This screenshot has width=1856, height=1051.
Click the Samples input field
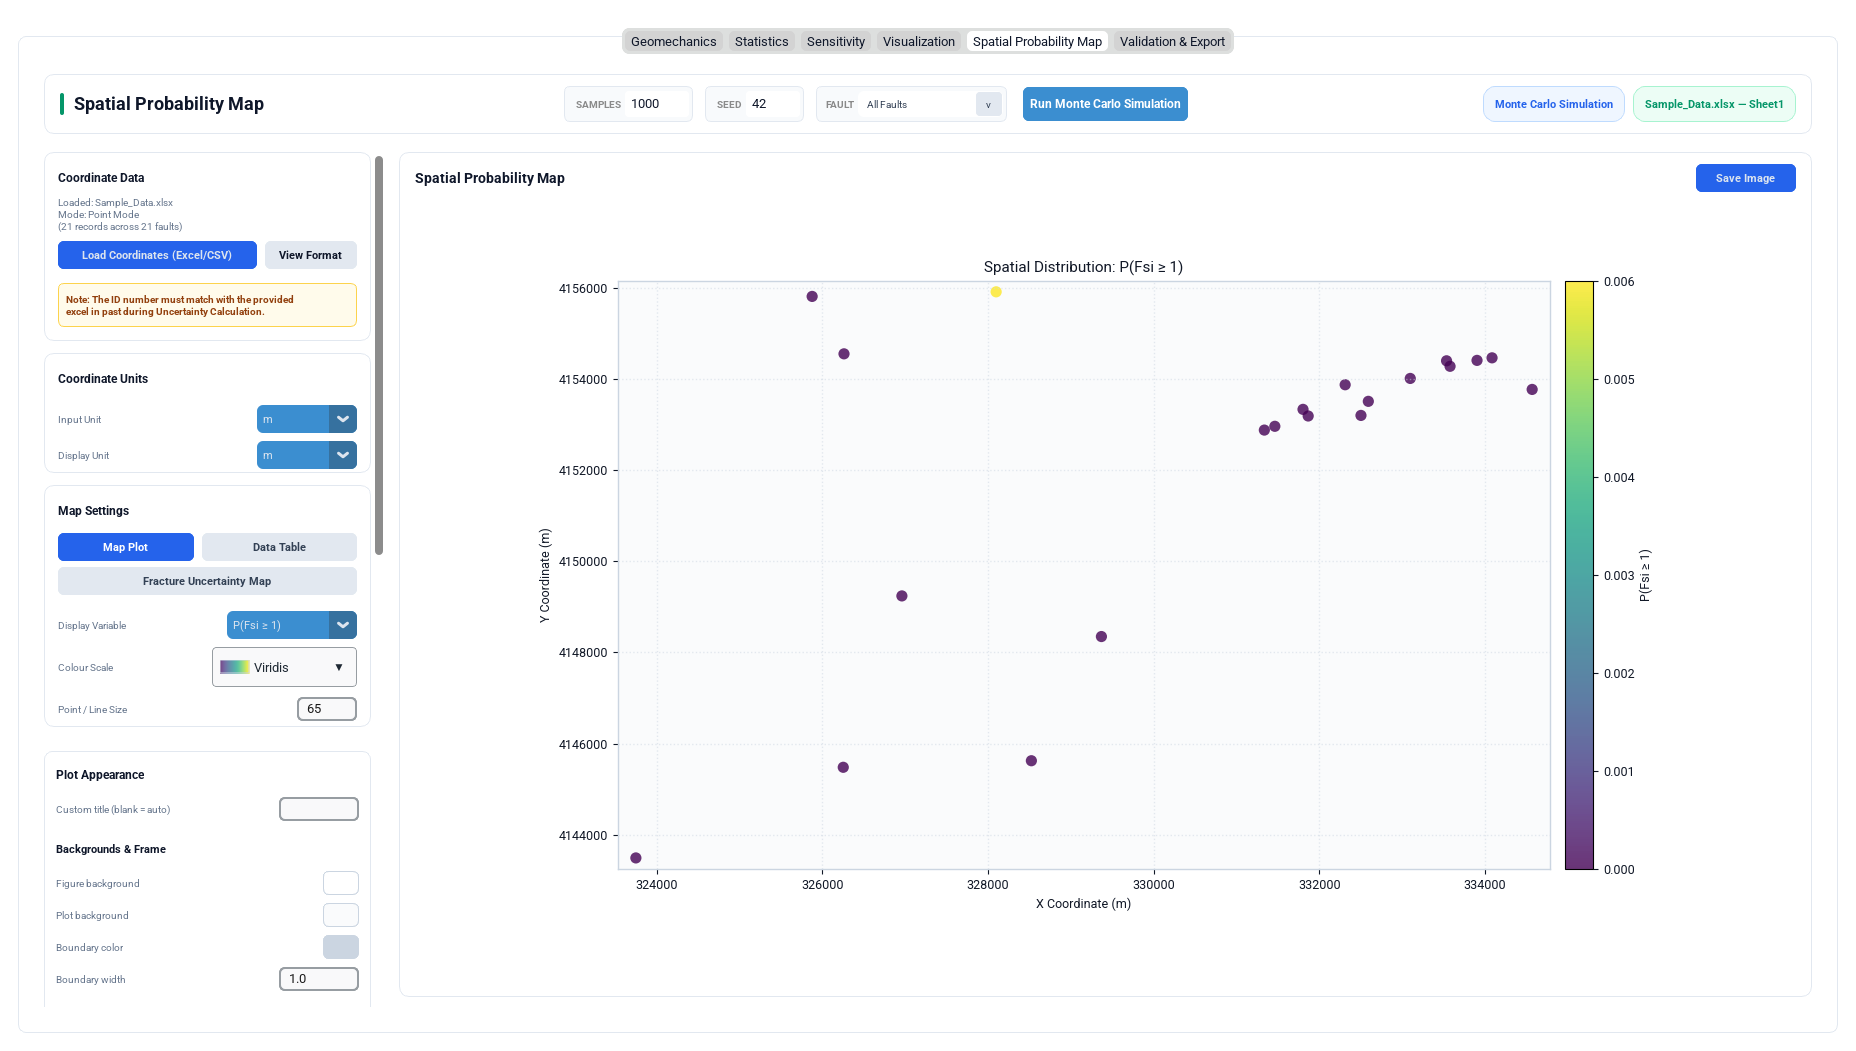[658, 104]
